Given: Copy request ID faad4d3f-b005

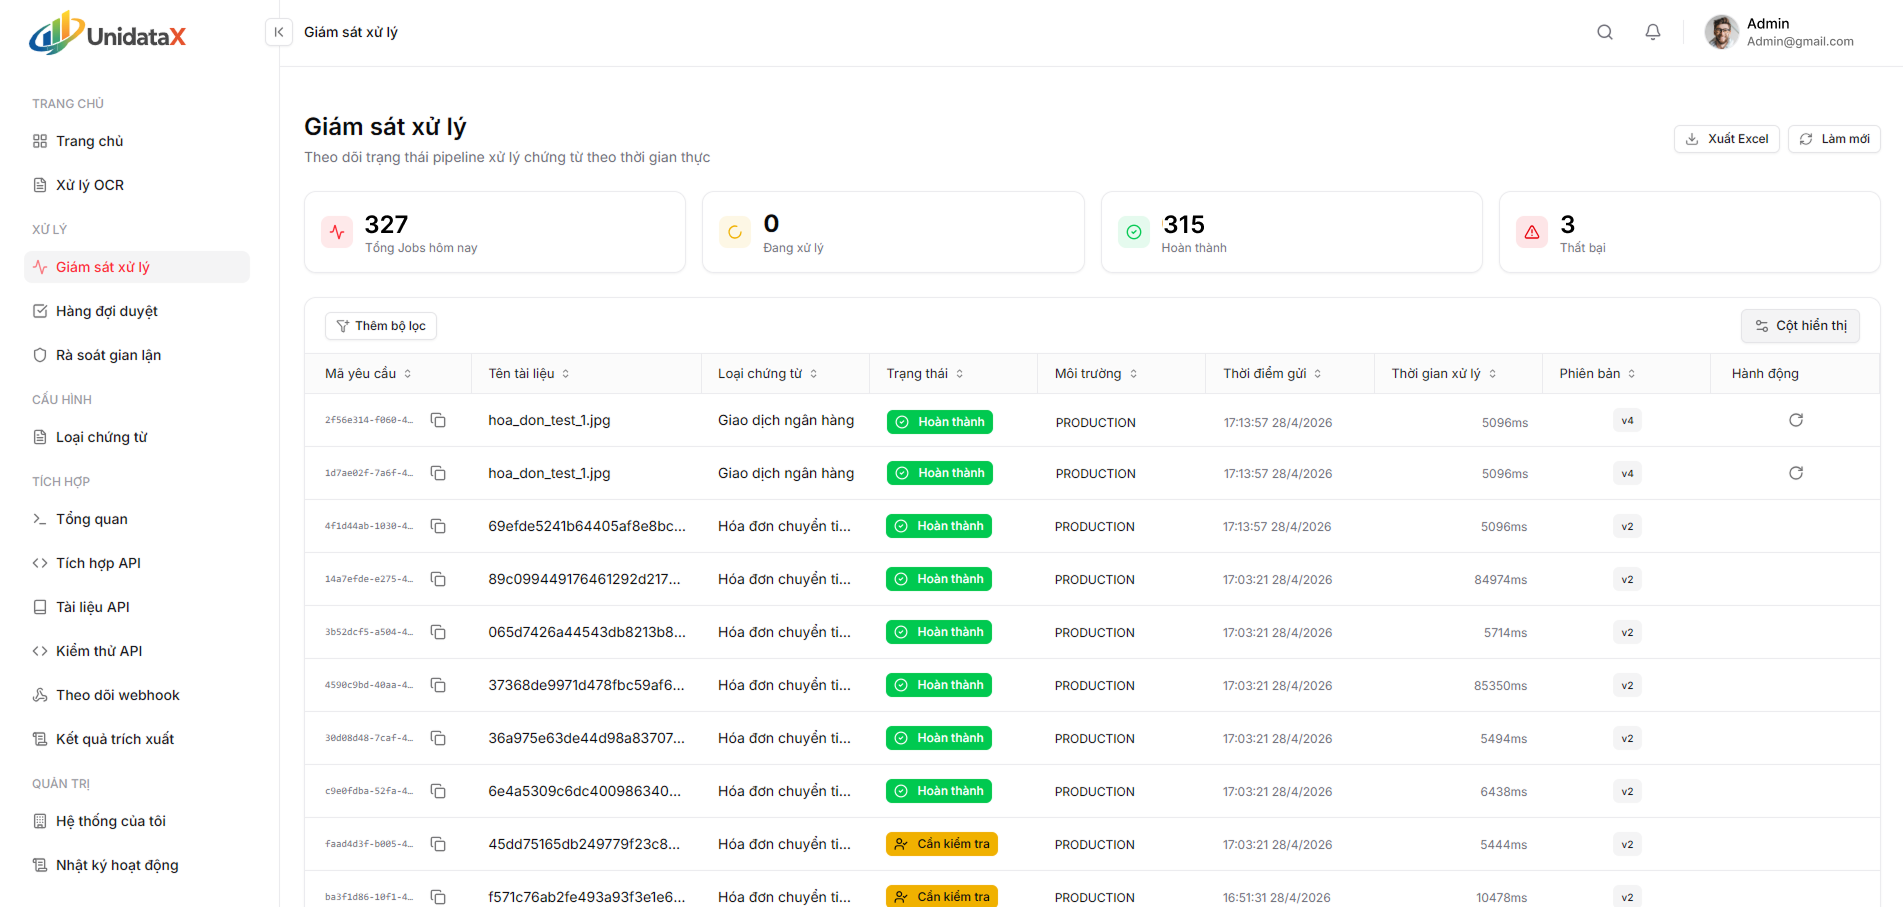Looking at the screenshot, I should 438,844.
